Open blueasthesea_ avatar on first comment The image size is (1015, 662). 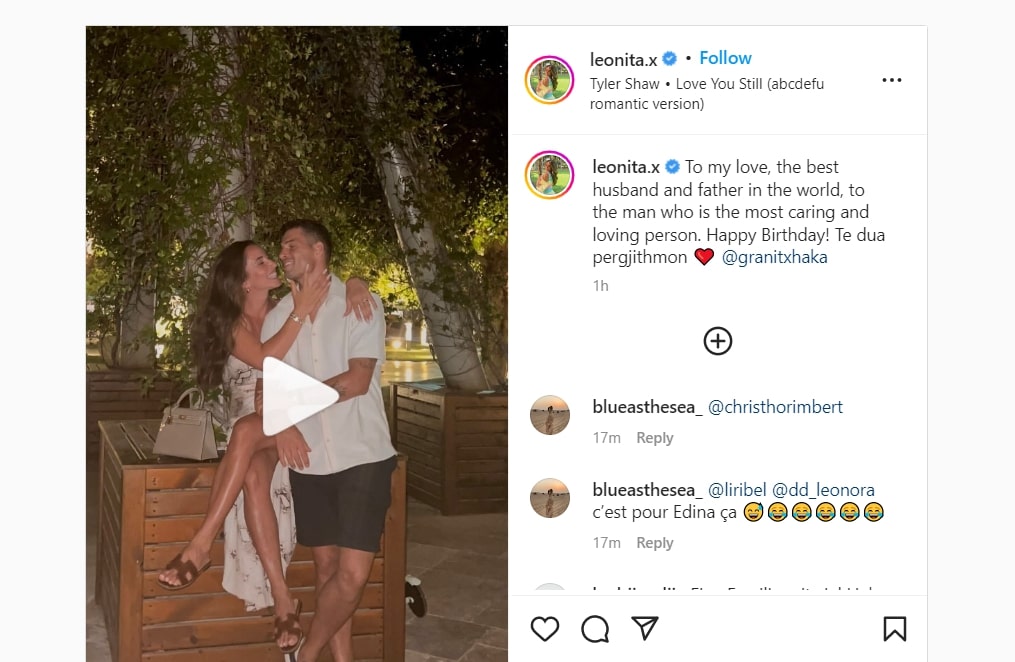click(549, 415)
